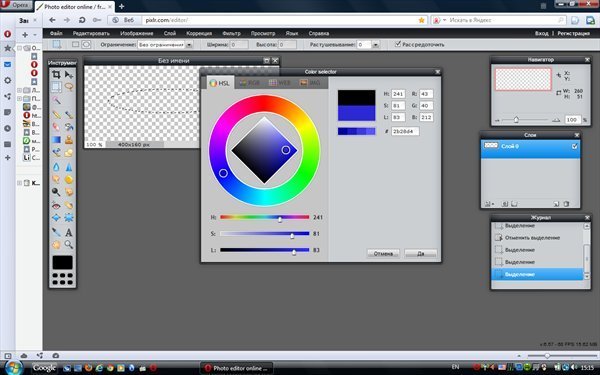Choose the elliptical marquee shape option
Screen dimensions: 600x375
(x=86, y=44)
